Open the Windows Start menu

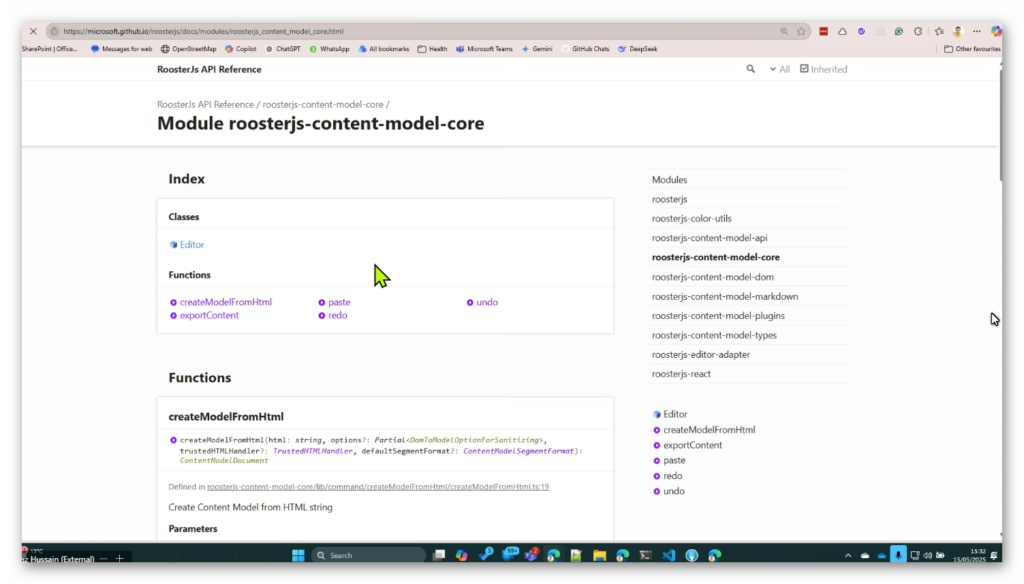[x=298, y=555]
